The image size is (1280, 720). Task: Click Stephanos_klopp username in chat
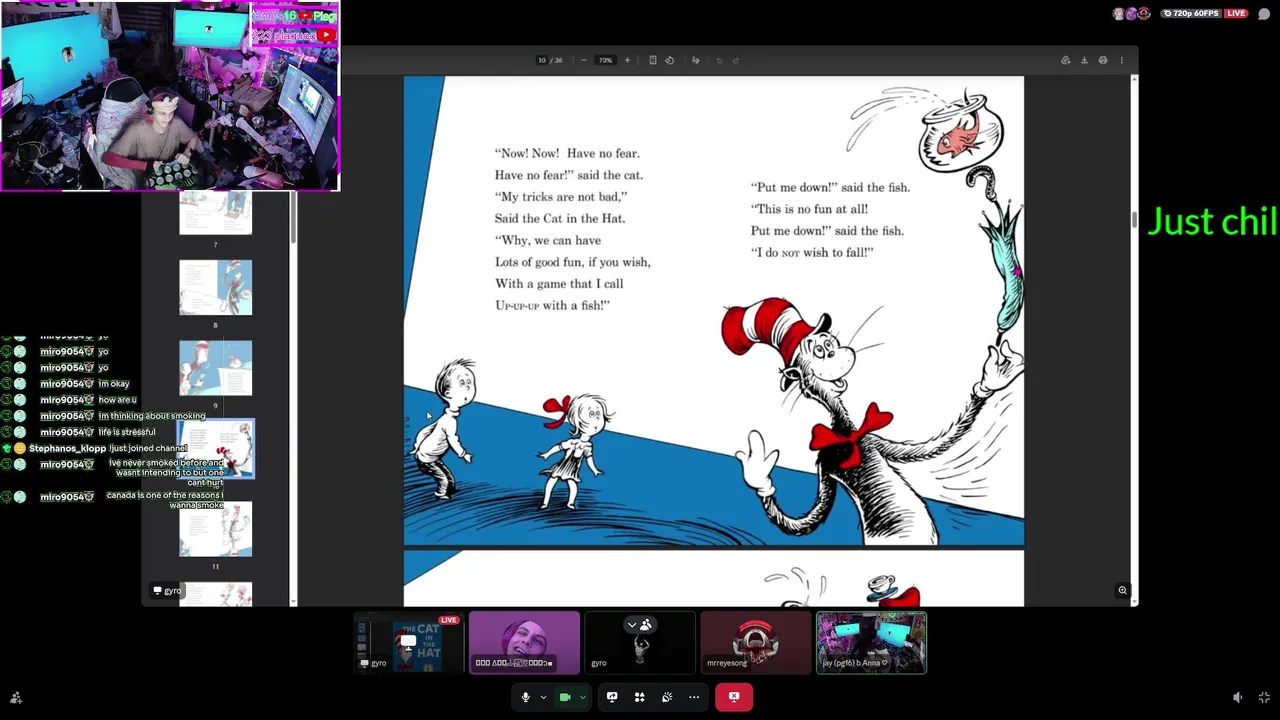coord(67,448)
